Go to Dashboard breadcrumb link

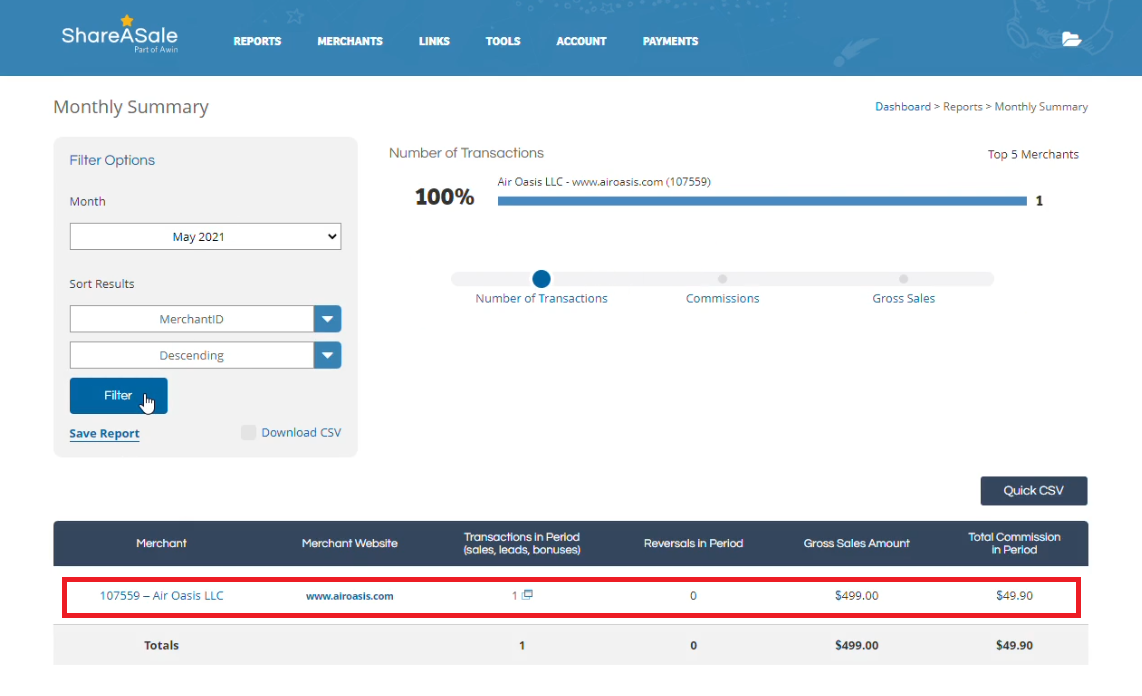tap(902, 106)
